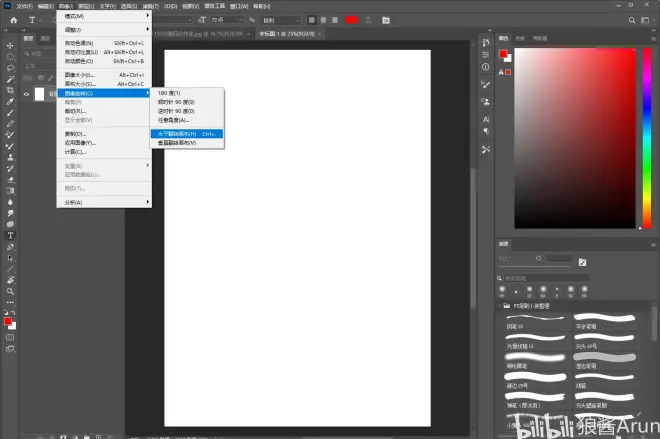
Task: Click the red text color swatch
Action: click(x=351, y=19)
